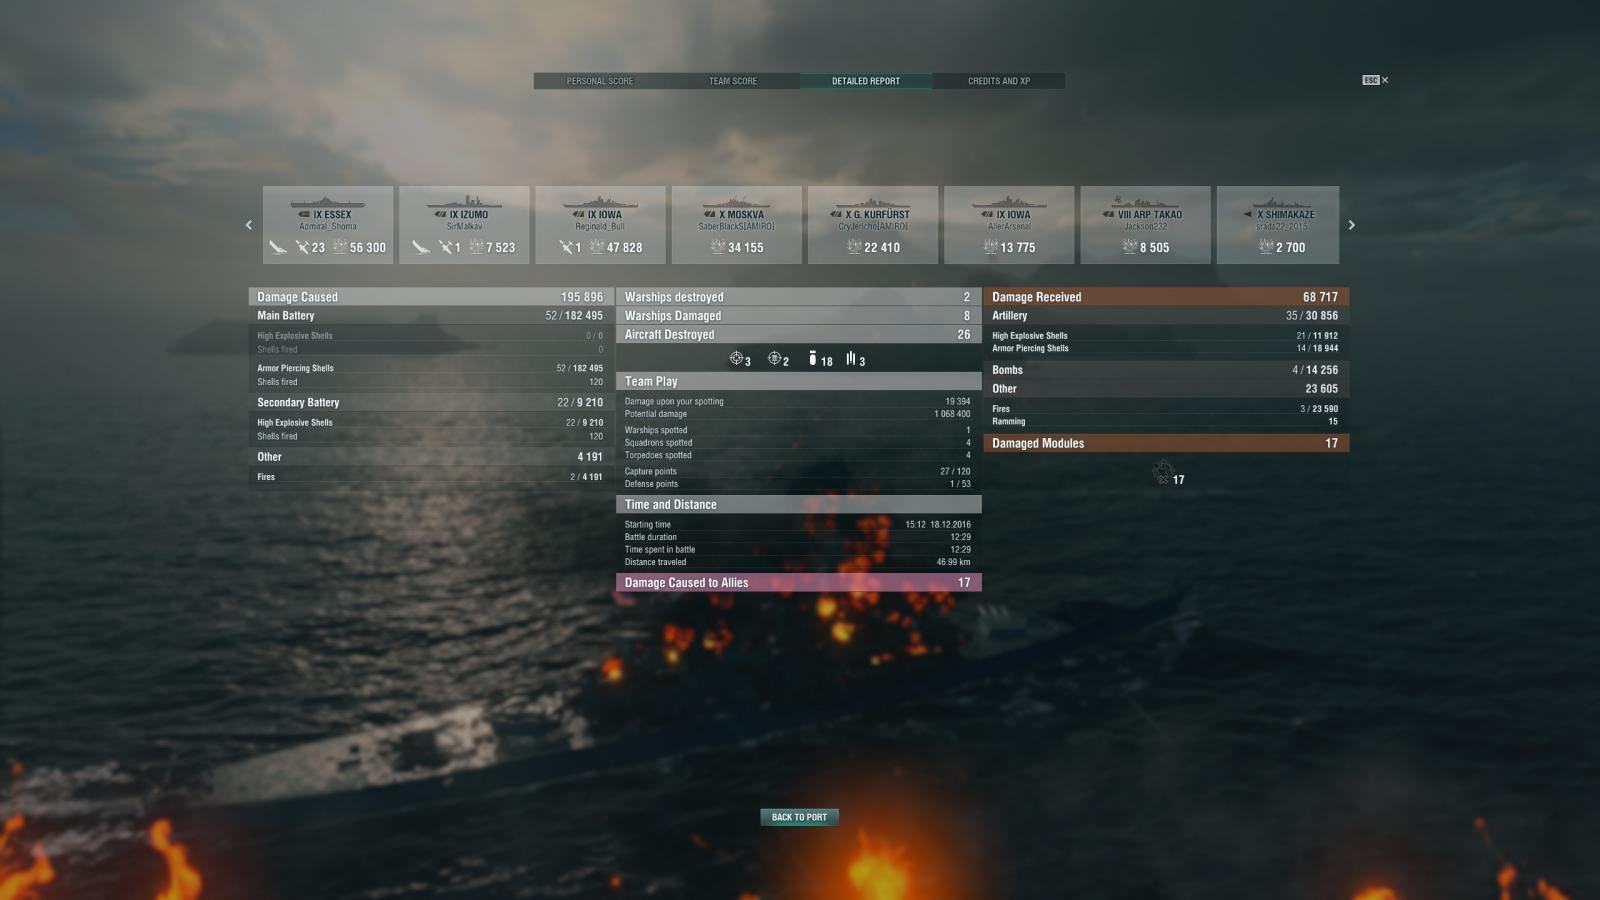Viewport: 1600px width, 900px height.
Task: Click the aircraft icon on the Essex card
Action: point(278,247)
